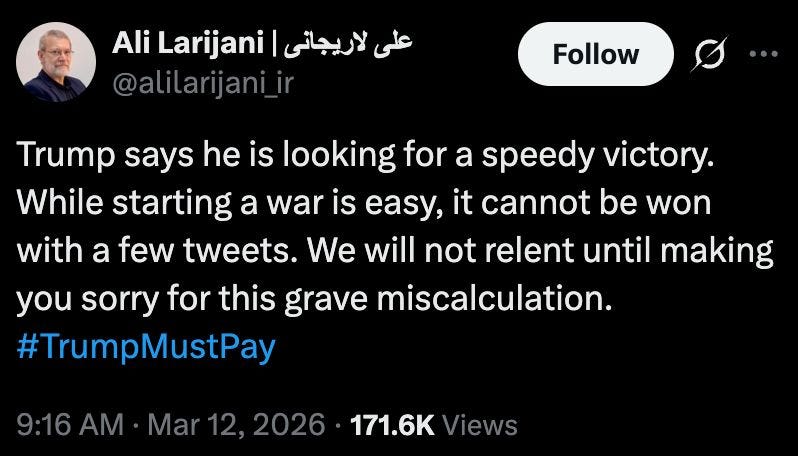Click Ali Larijani's profile avatar photo
Viewport: 798px width, 456px height.
pos(56,62)
